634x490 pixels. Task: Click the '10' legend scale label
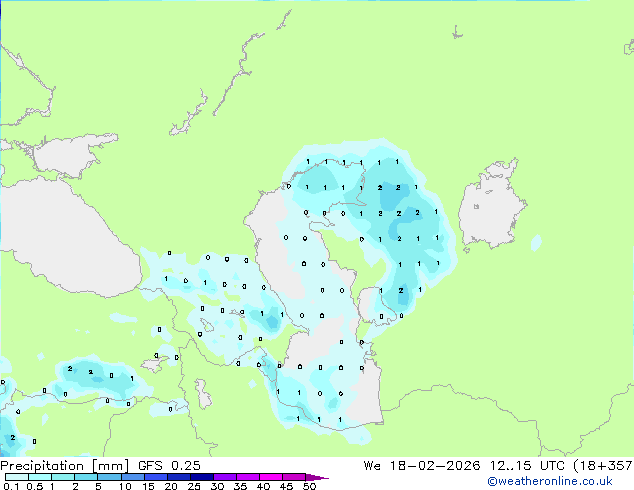click(x=125, y=486)
